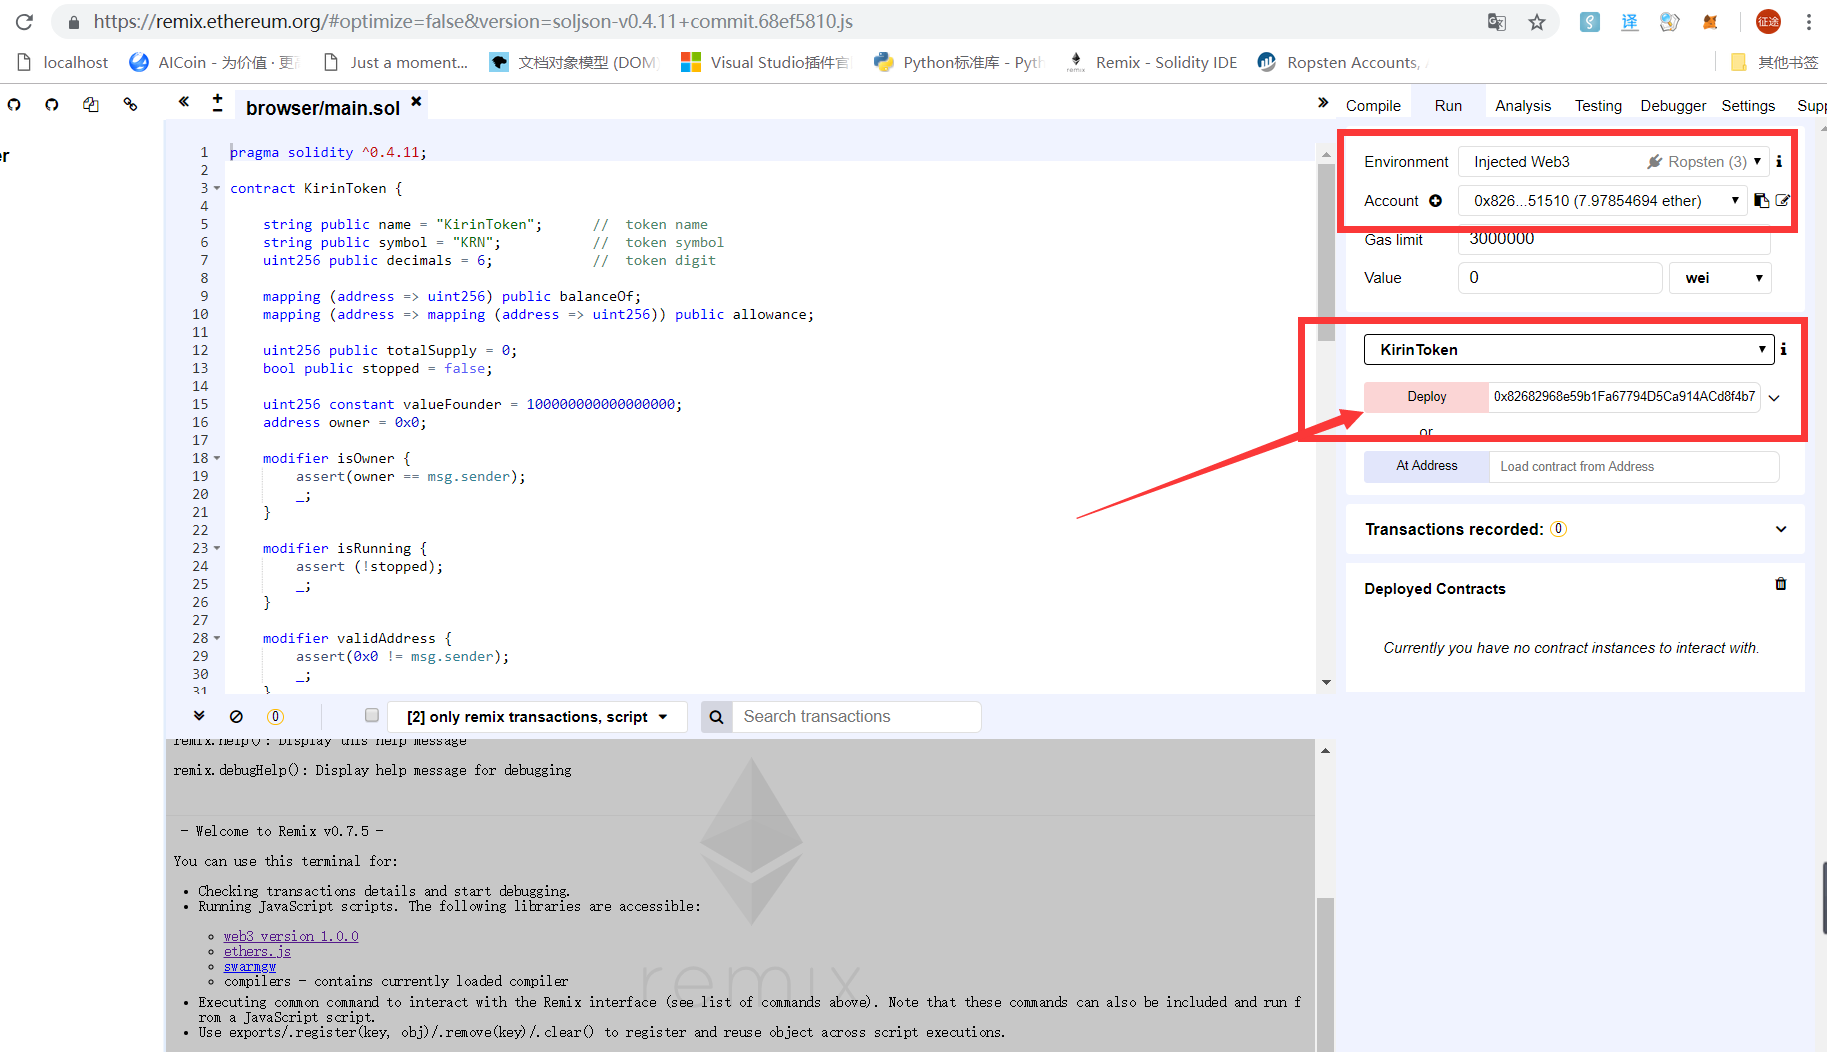
Task: Click the constructor address field next to Deploy
Action: tap(1624, 397)
